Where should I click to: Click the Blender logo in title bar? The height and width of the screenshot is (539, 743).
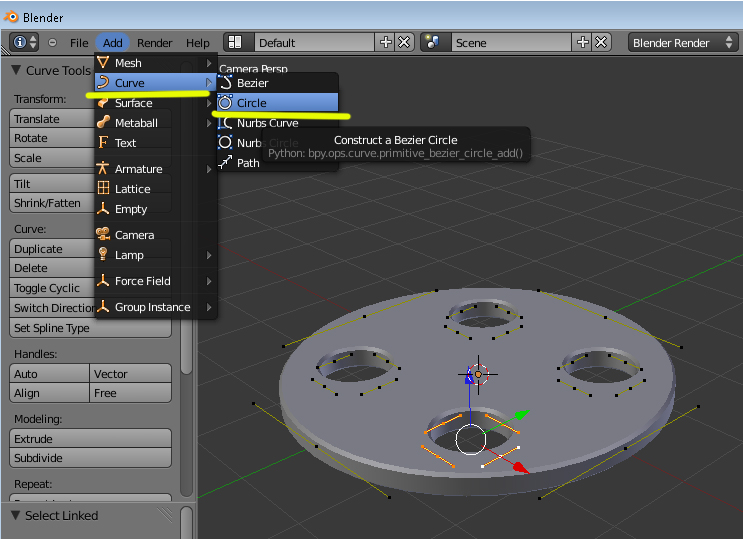click(x=11, y=17)
